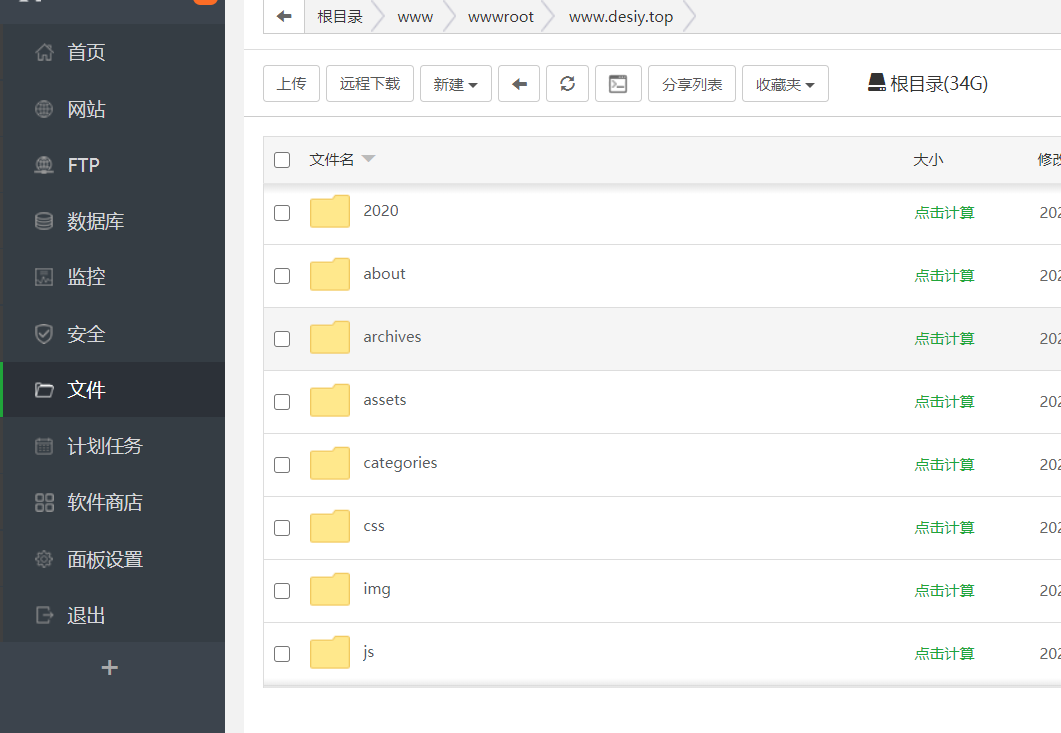
Task: Go to www.desiy.top breadcrumb
Action: 620,17
